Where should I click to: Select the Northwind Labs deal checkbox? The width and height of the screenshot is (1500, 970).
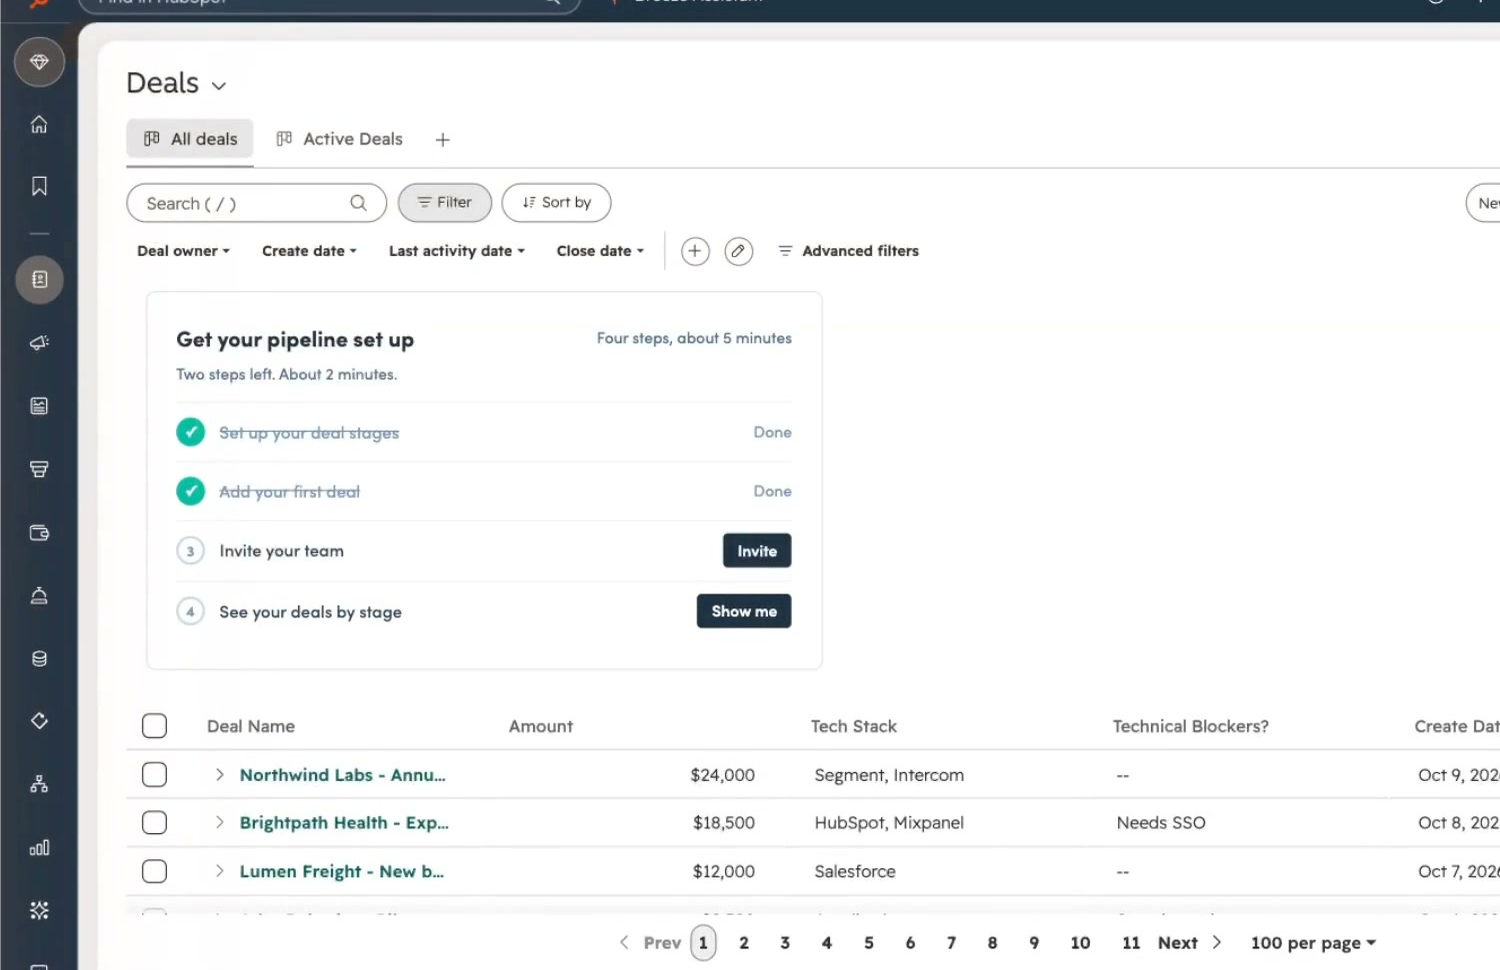[x=154, y=775]
